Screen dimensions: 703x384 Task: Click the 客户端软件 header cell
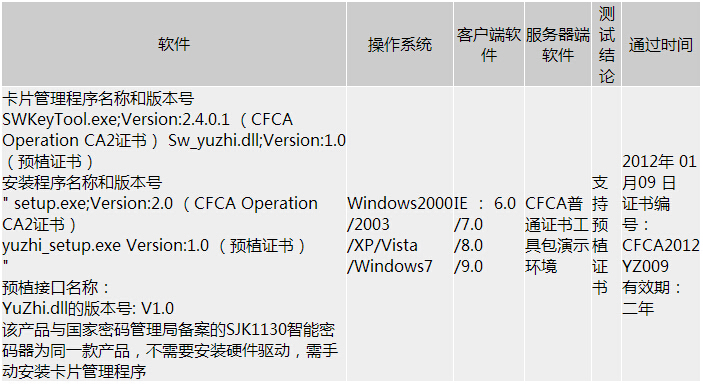pyautogui.click(x=489, y=44)
